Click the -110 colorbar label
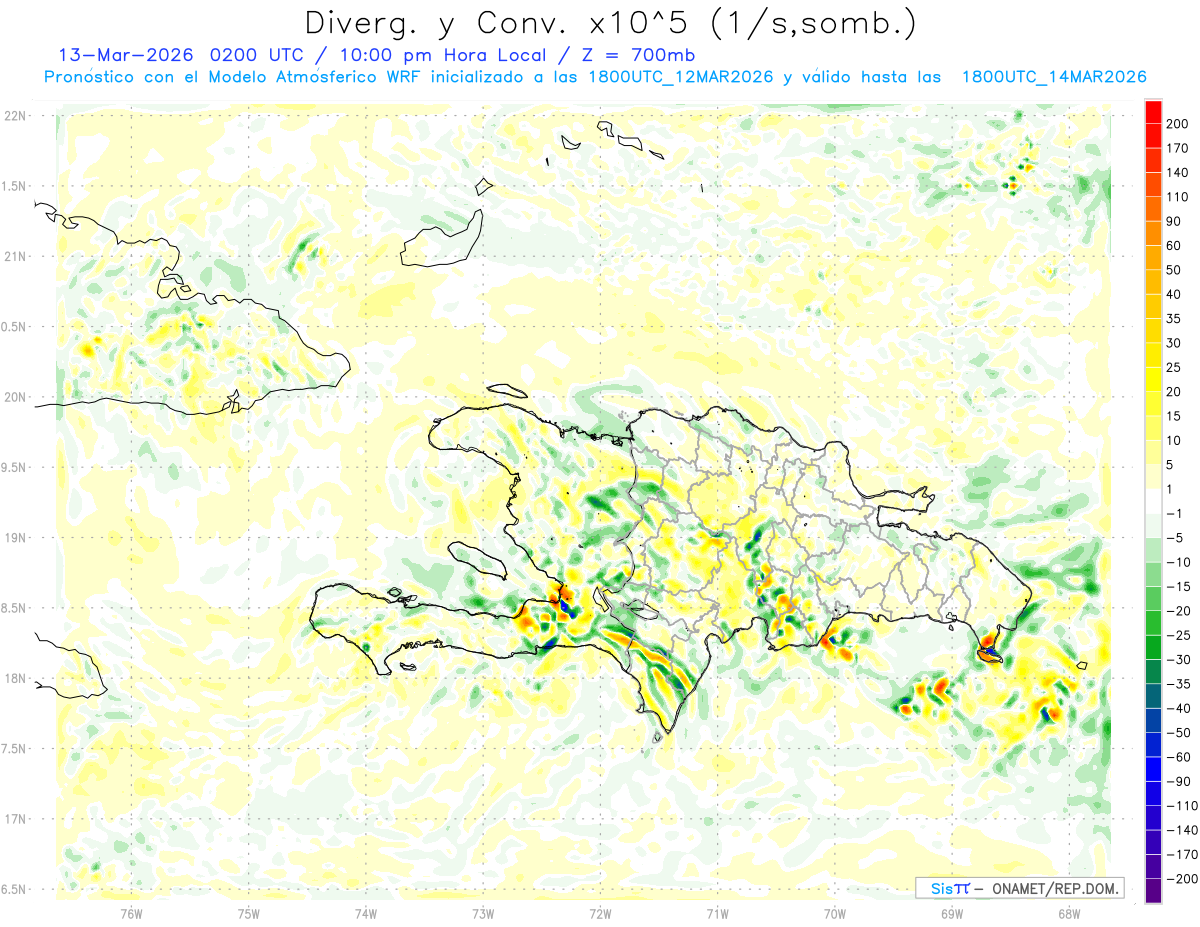The width and height of the screenshot is (1200, 927). [1182, 806]
